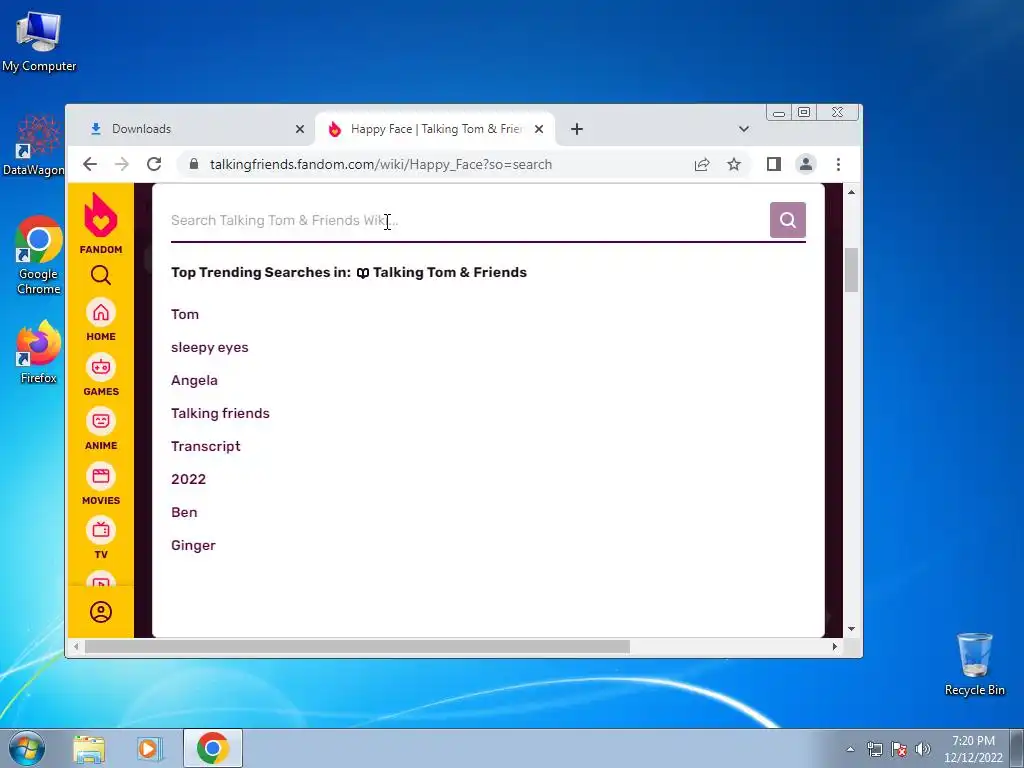Click Chrome's forward arrow
The height and width of the screenshot is (768, 1024).
tap(121, 165)
